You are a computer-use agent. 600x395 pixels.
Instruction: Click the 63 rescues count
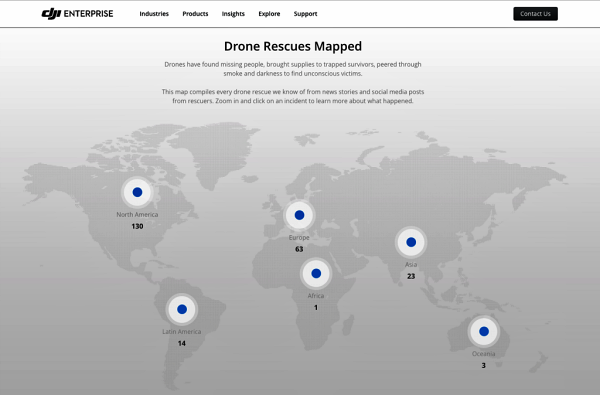(x=299, y=249)
